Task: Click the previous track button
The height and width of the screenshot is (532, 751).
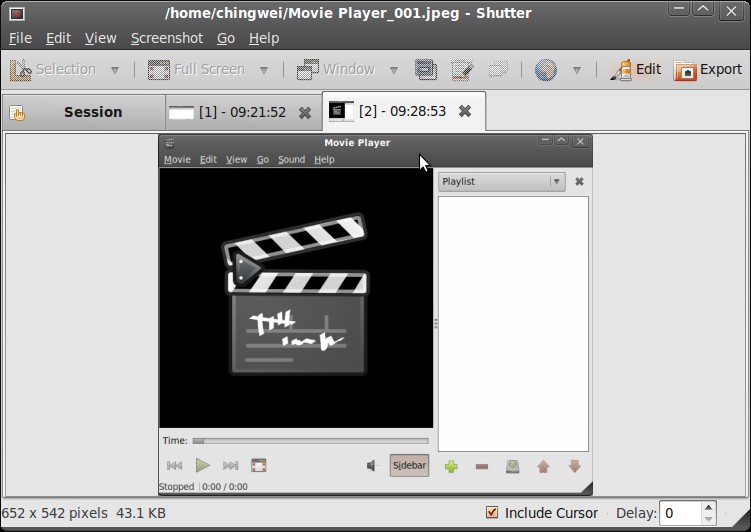Action: click(x=174, y=465)
